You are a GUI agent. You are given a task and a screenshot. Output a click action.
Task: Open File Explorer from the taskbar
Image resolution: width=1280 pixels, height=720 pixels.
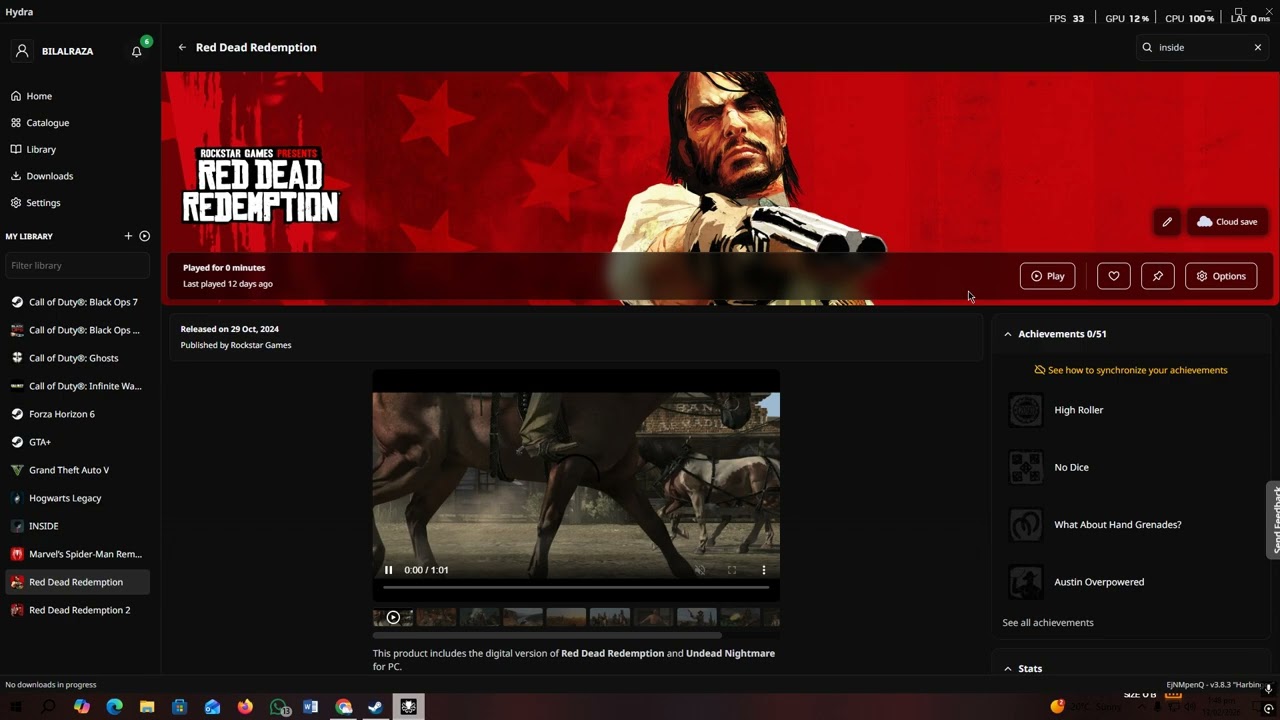click(147, 707)
